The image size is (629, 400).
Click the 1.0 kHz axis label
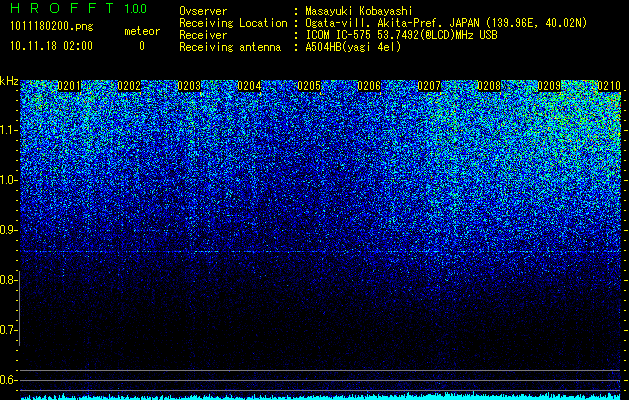[8, 180]
